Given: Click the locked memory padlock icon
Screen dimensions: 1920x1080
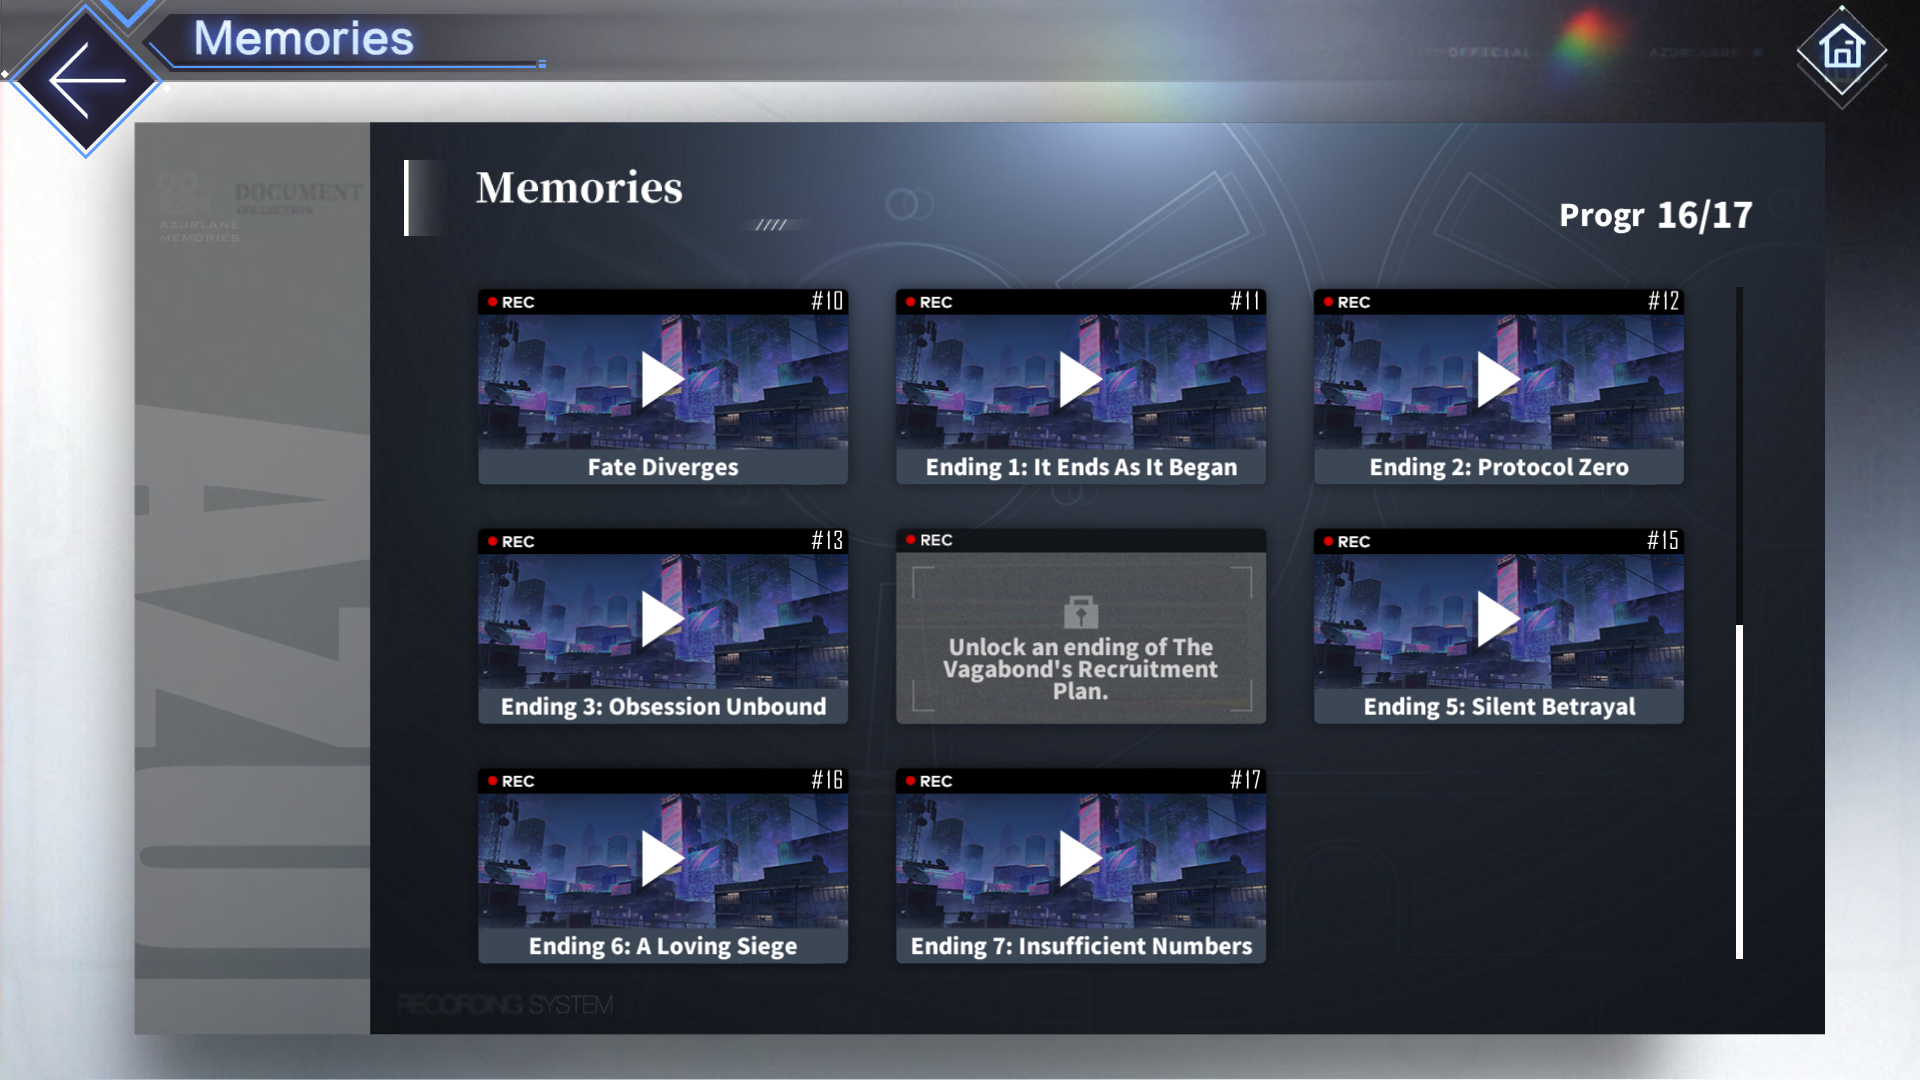Looking at the screenshot, I should [x=1080, y=611].
